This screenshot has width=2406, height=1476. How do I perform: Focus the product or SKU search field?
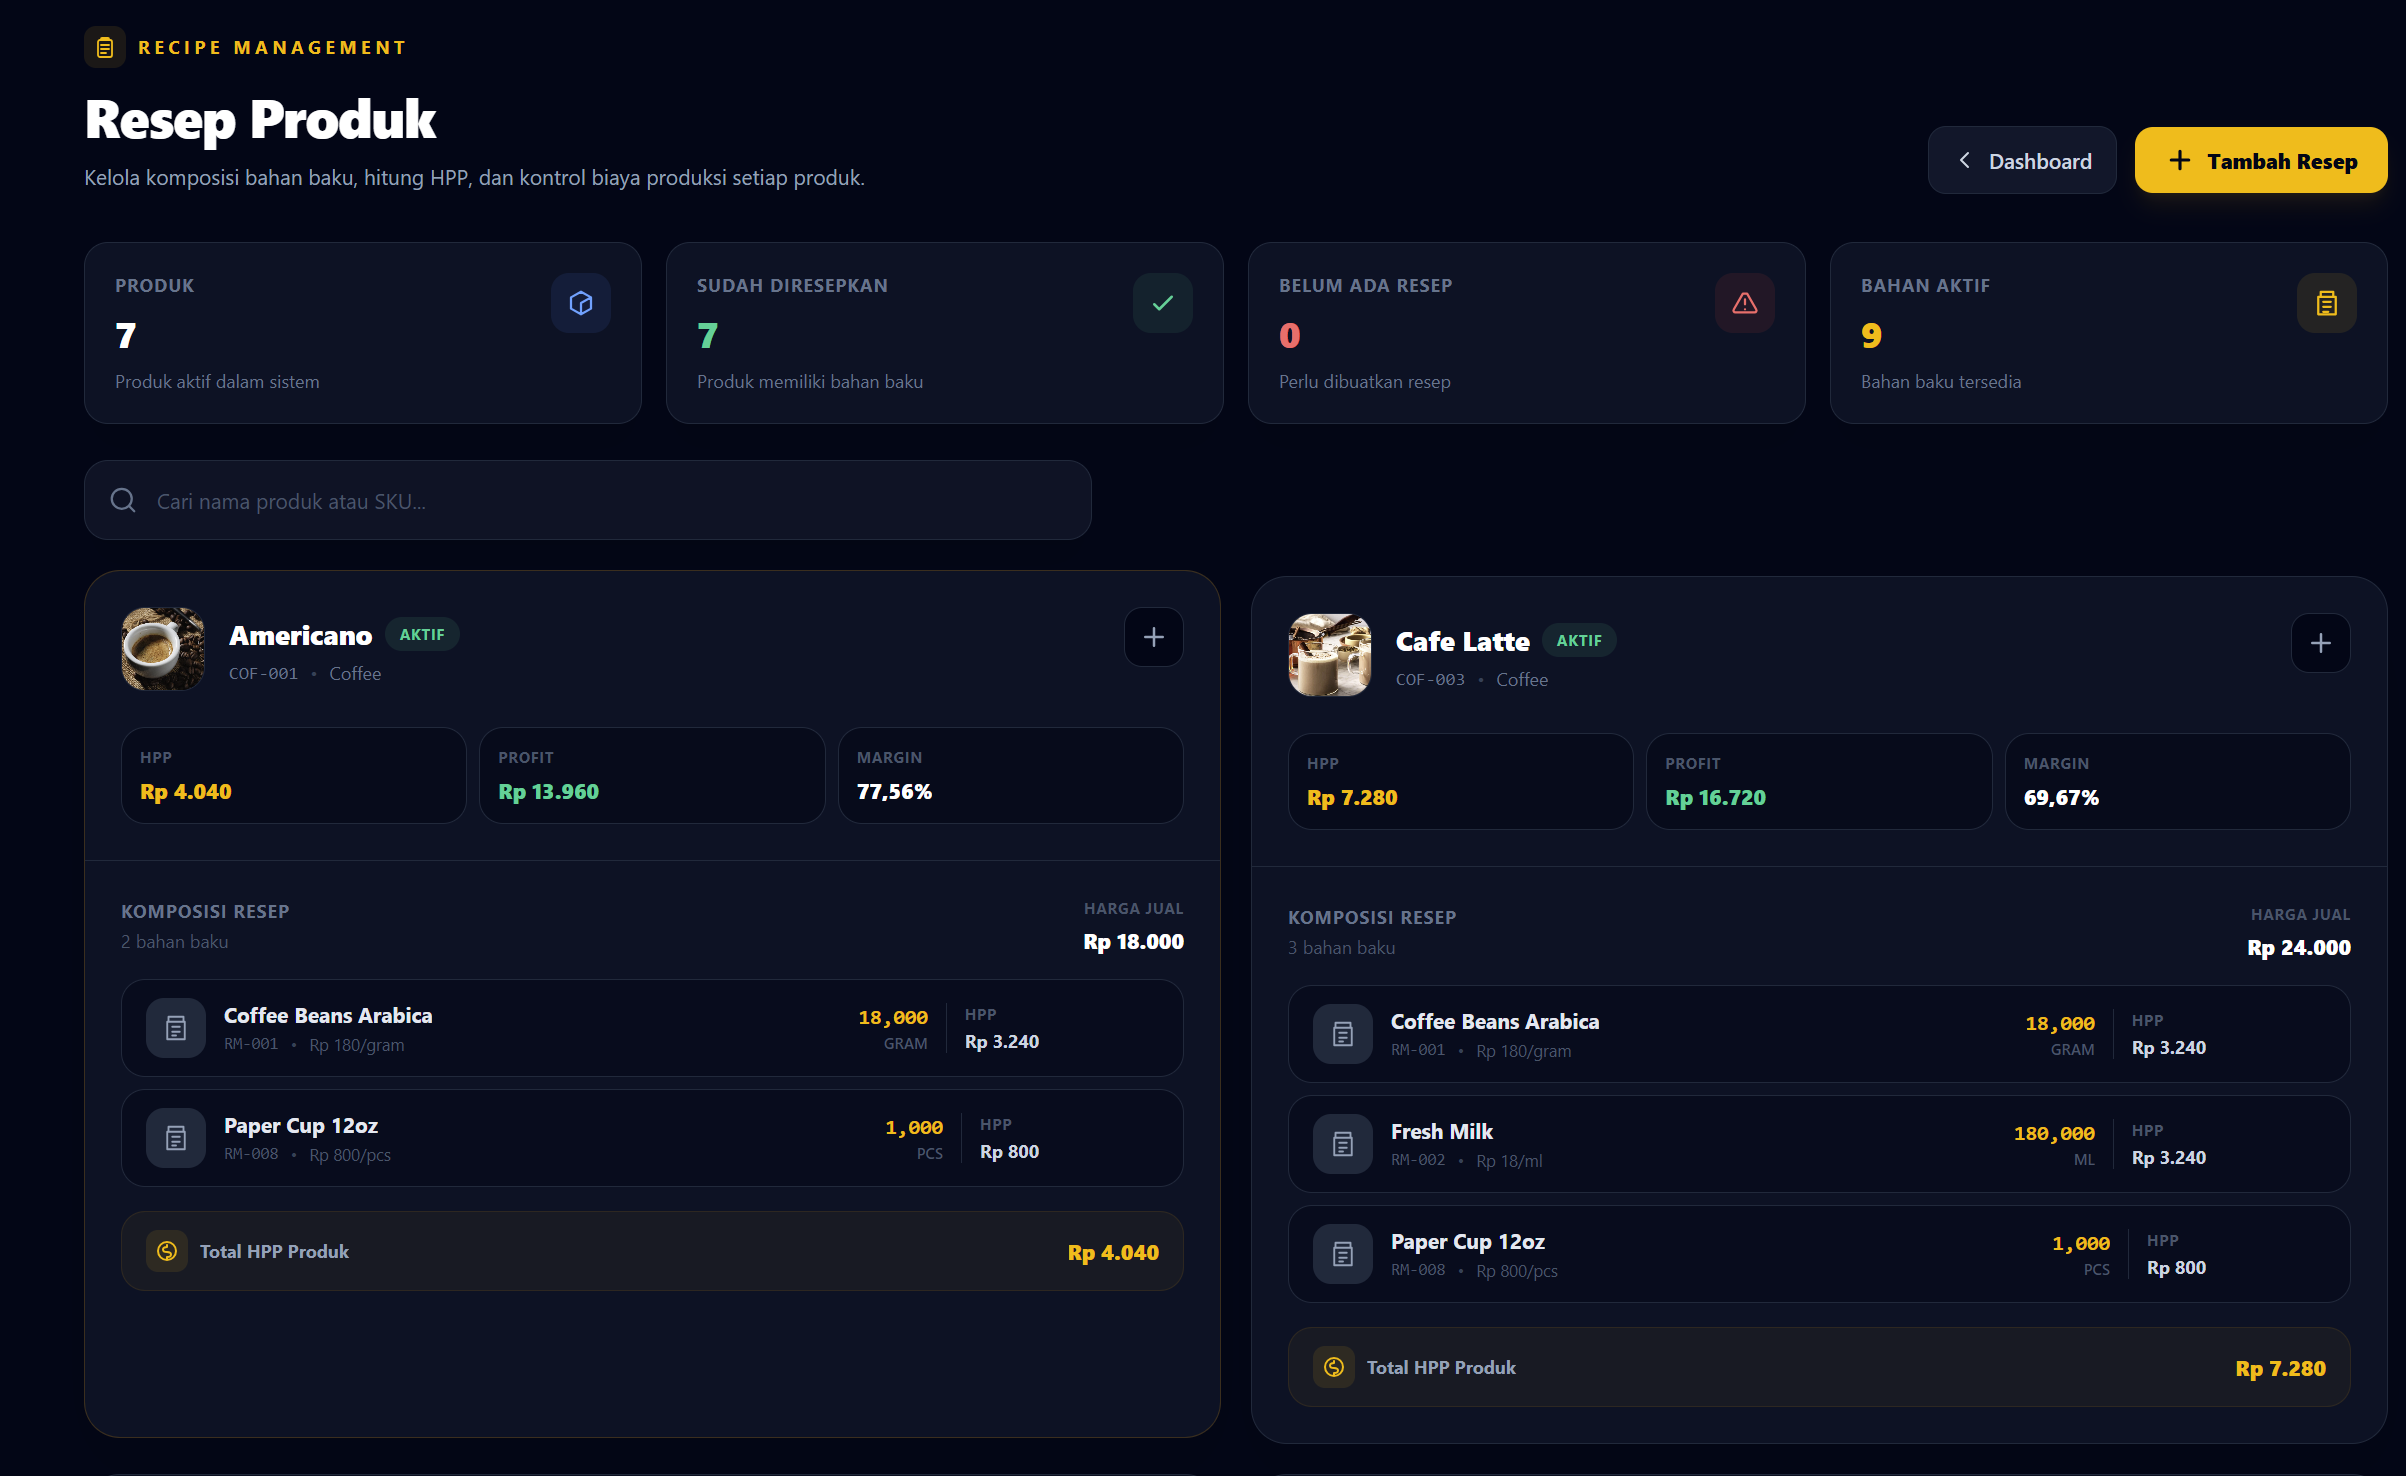[588, 500]
